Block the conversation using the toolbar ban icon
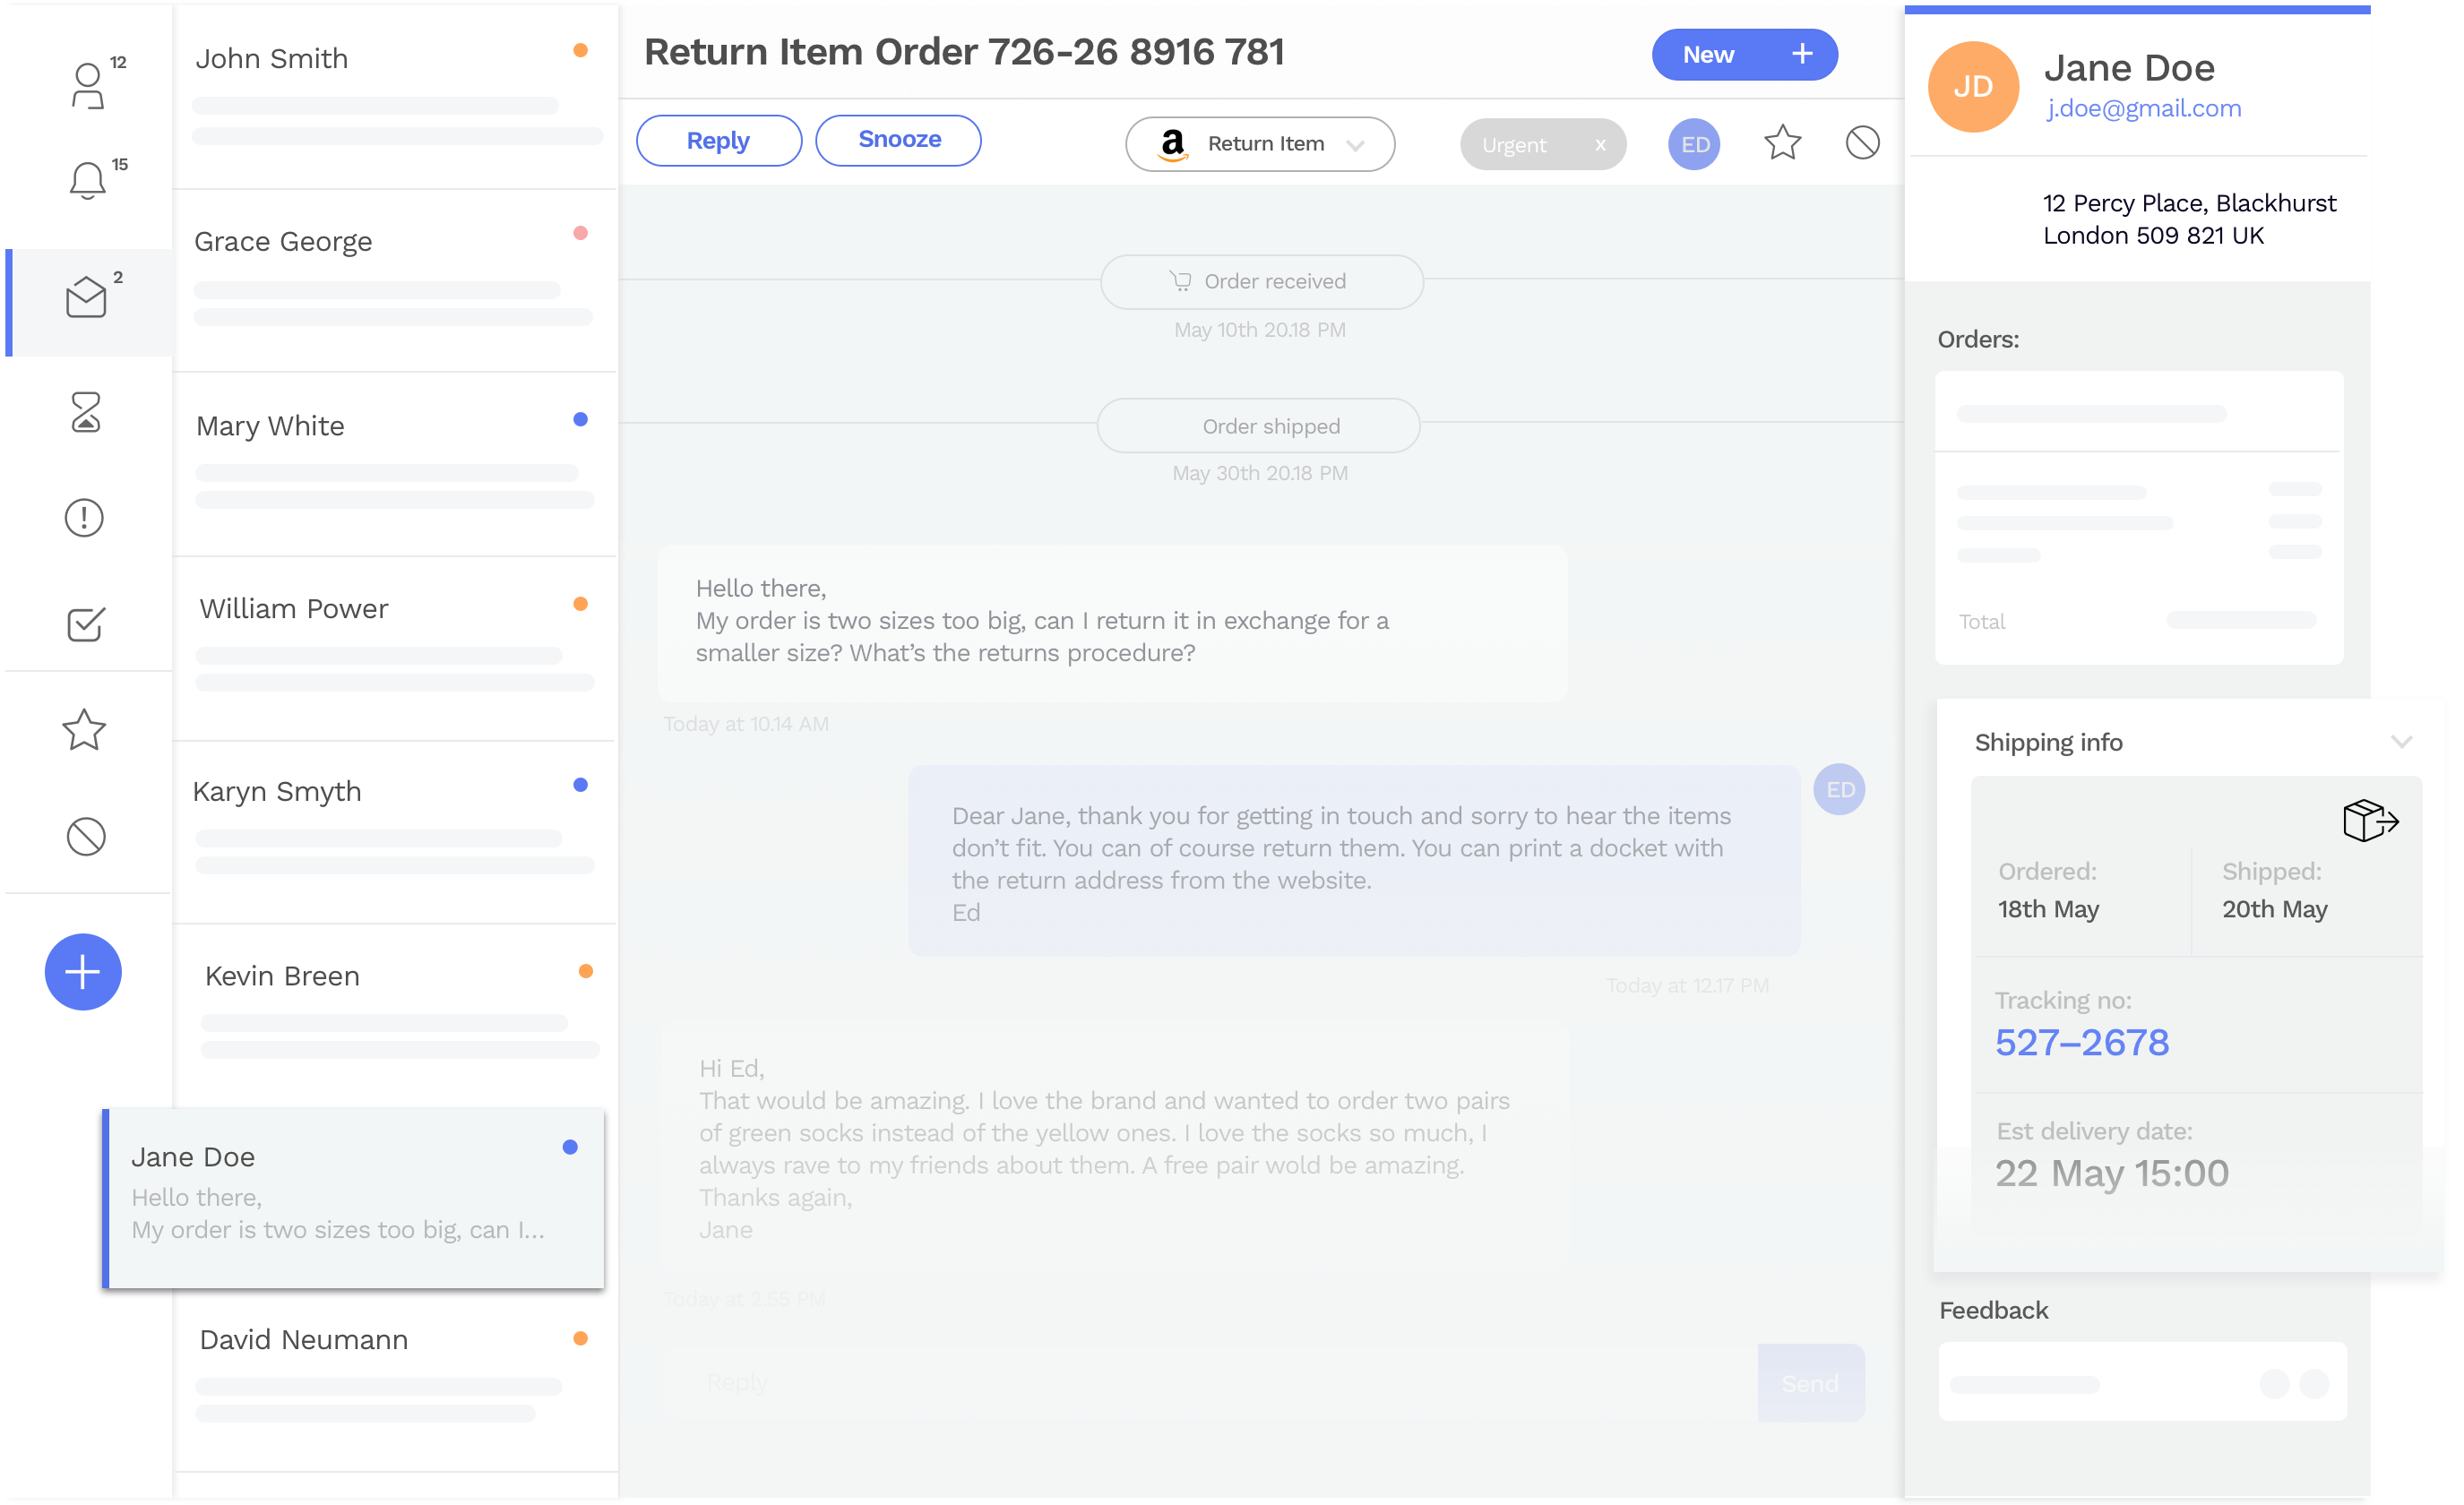The width and height of the screenshot is (2464, 1505). pyautogui.click(x=1864, y=143)
